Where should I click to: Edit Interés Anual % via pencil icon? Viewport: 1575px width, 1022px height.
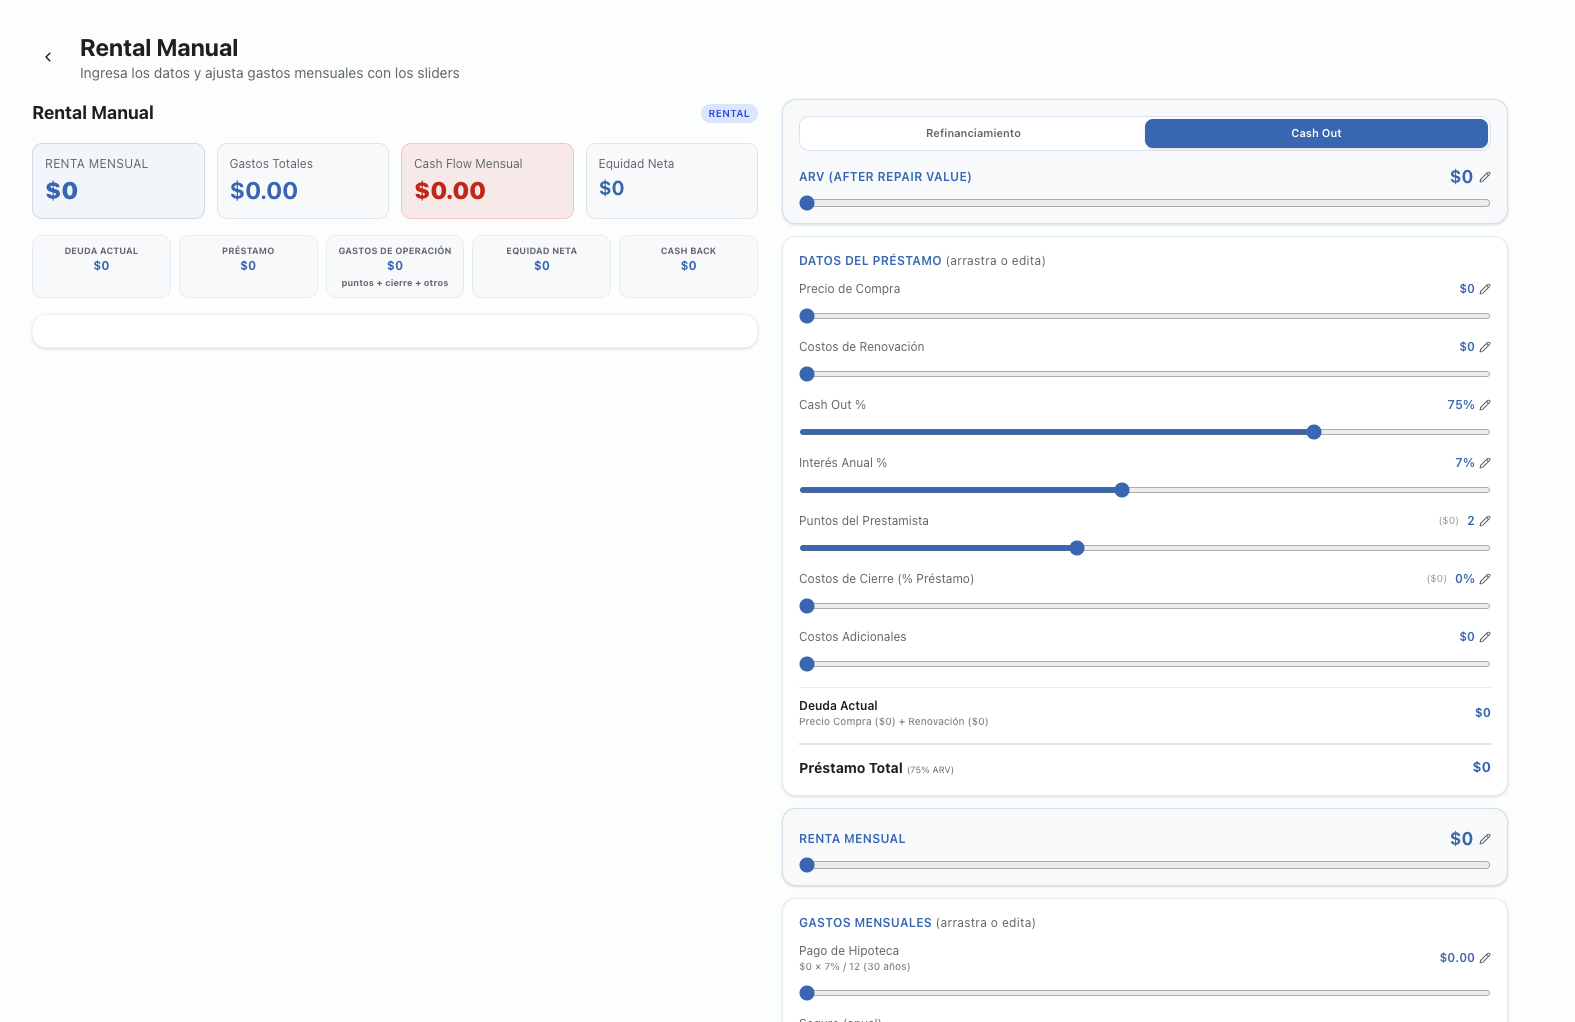coord(1485,463)
